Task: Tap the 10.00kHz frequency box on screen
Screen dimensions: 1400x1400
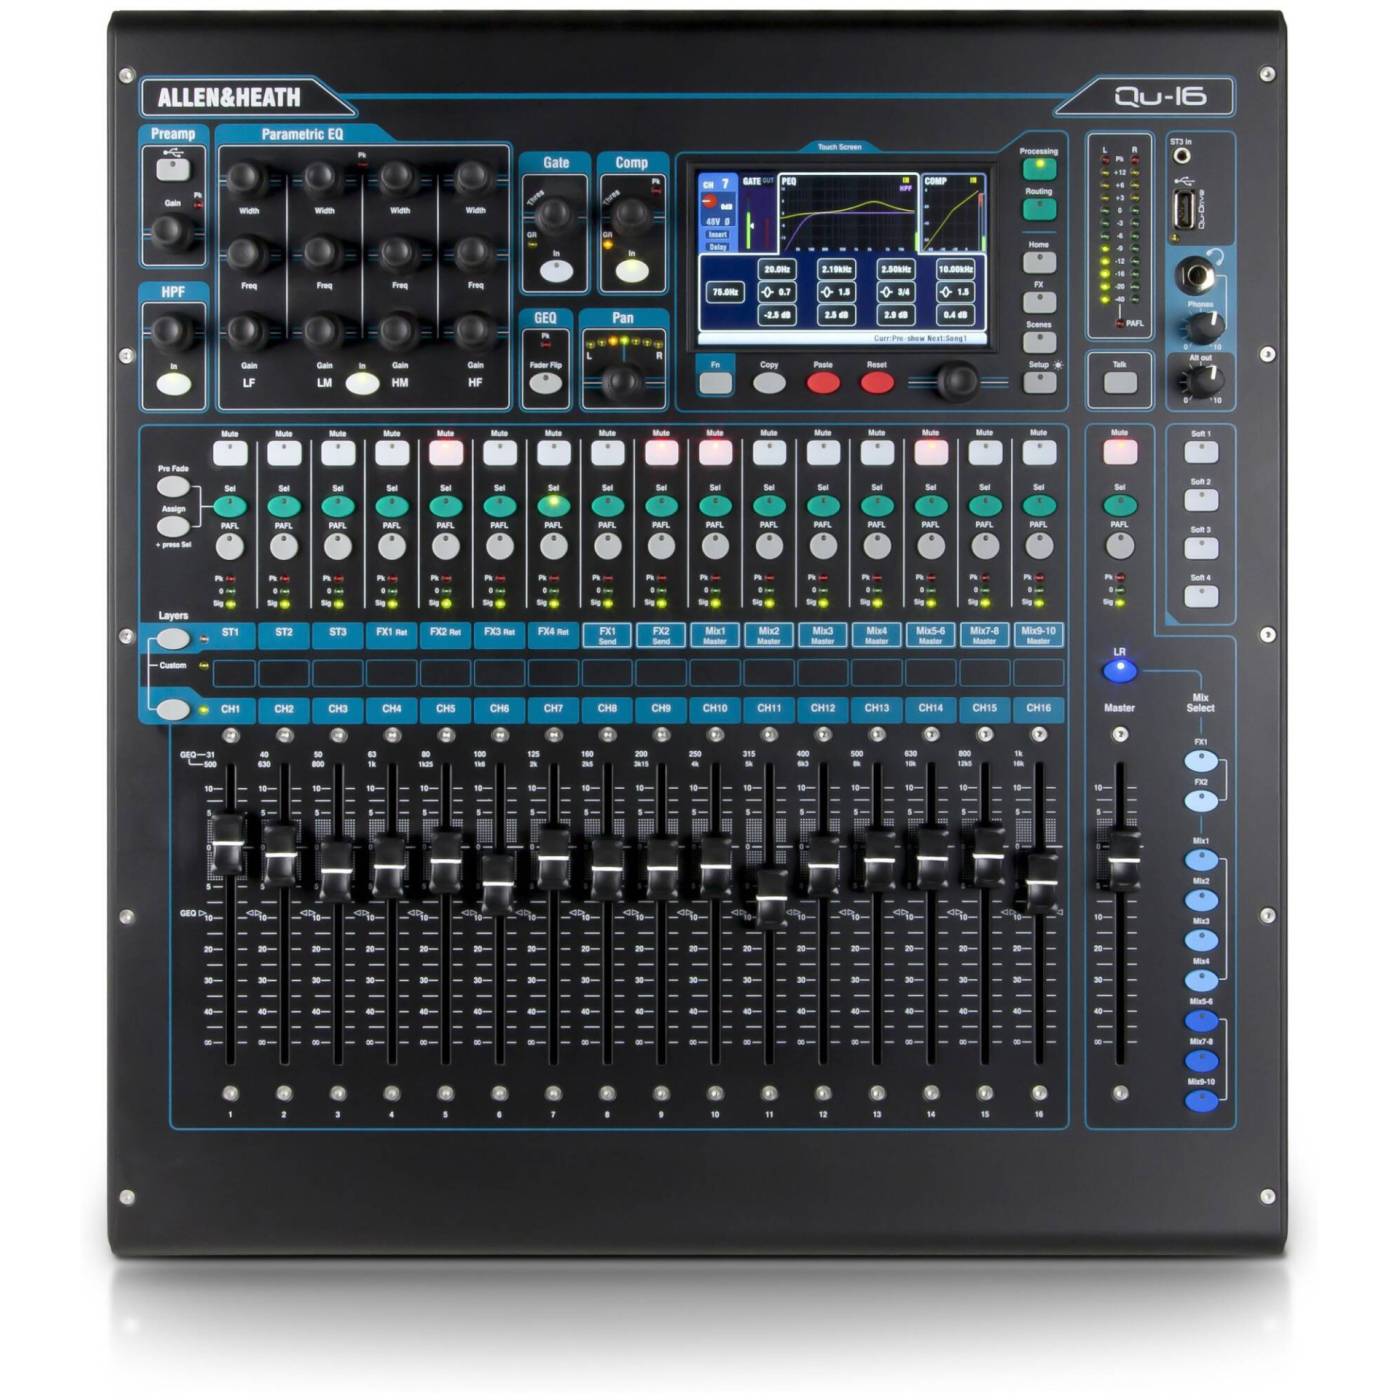Action: [955, 269]
